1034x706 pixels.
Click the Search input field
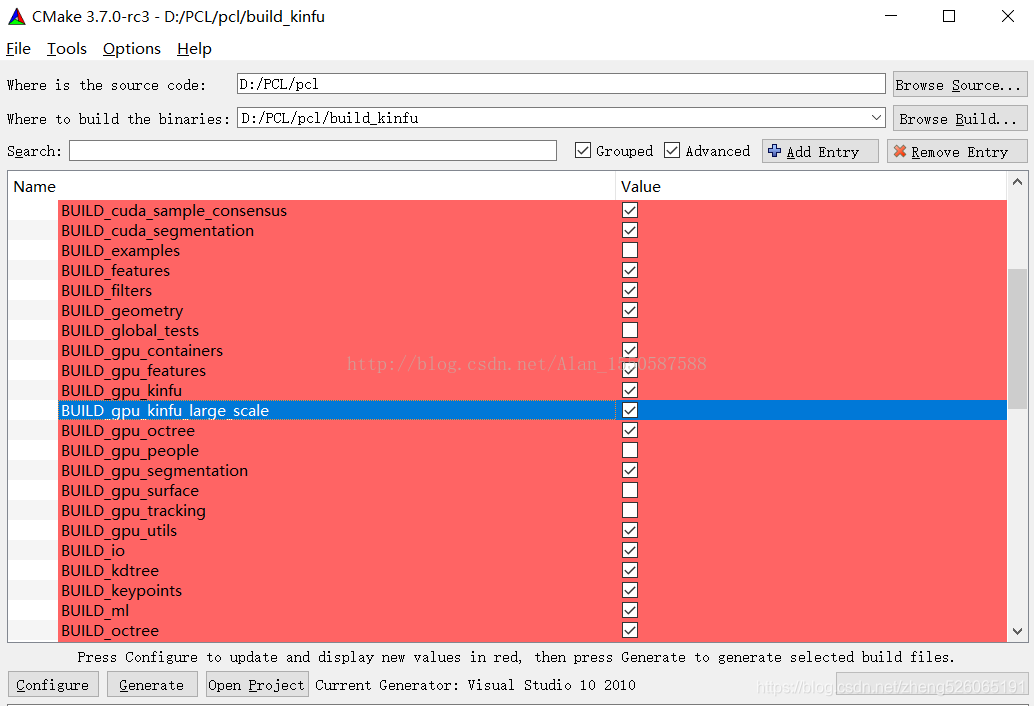(x=313, y=150)
